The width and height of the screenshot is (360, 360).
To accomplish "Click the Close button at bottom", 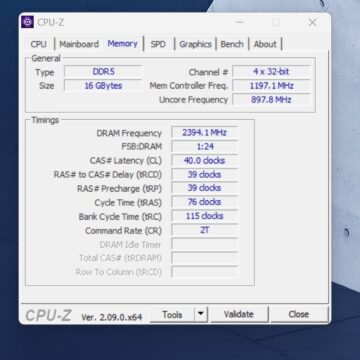I will pos(299,314).
